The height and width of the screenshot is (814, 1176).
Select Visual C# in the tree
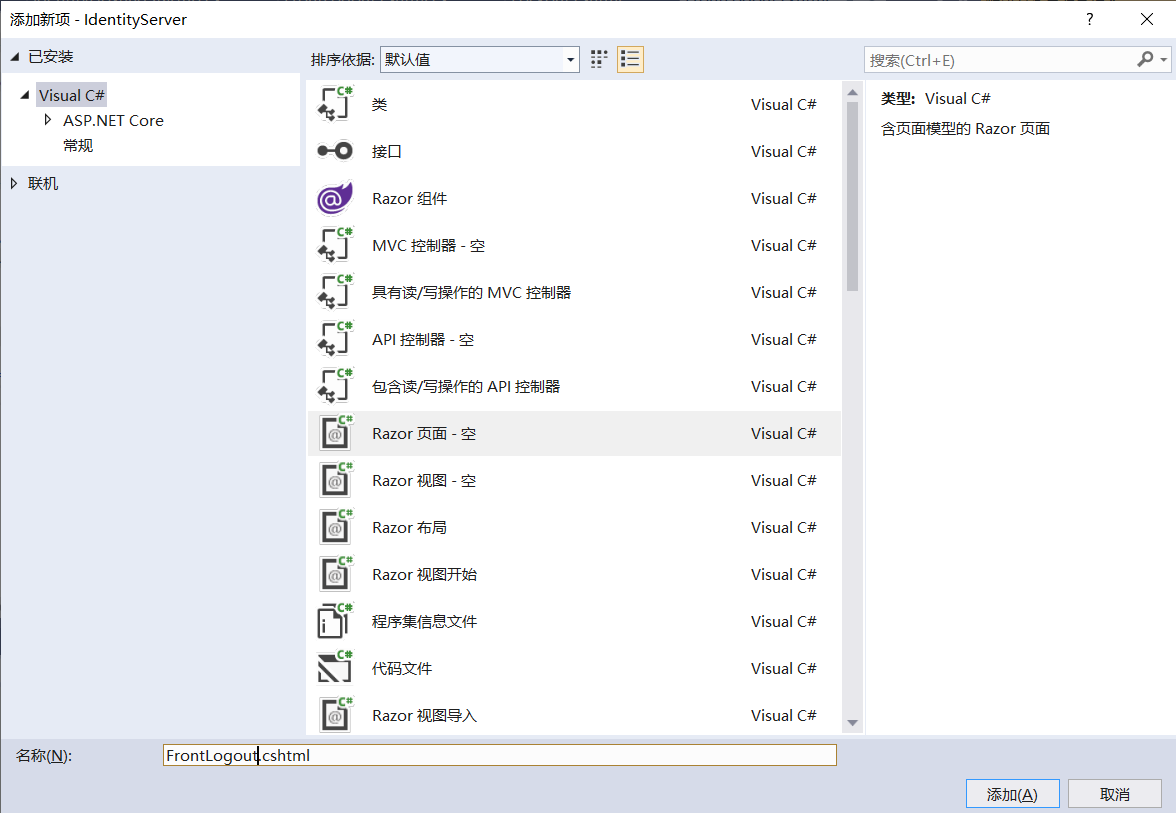coord(71,95)
